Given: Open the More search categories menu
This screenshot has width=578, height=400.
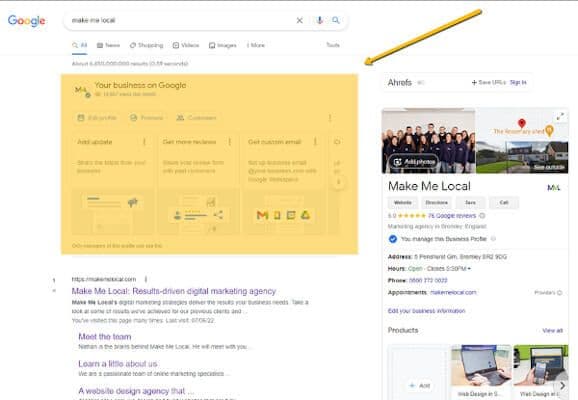Looking at the screenshot, I should pyautogui.click(x=256, y=45).
